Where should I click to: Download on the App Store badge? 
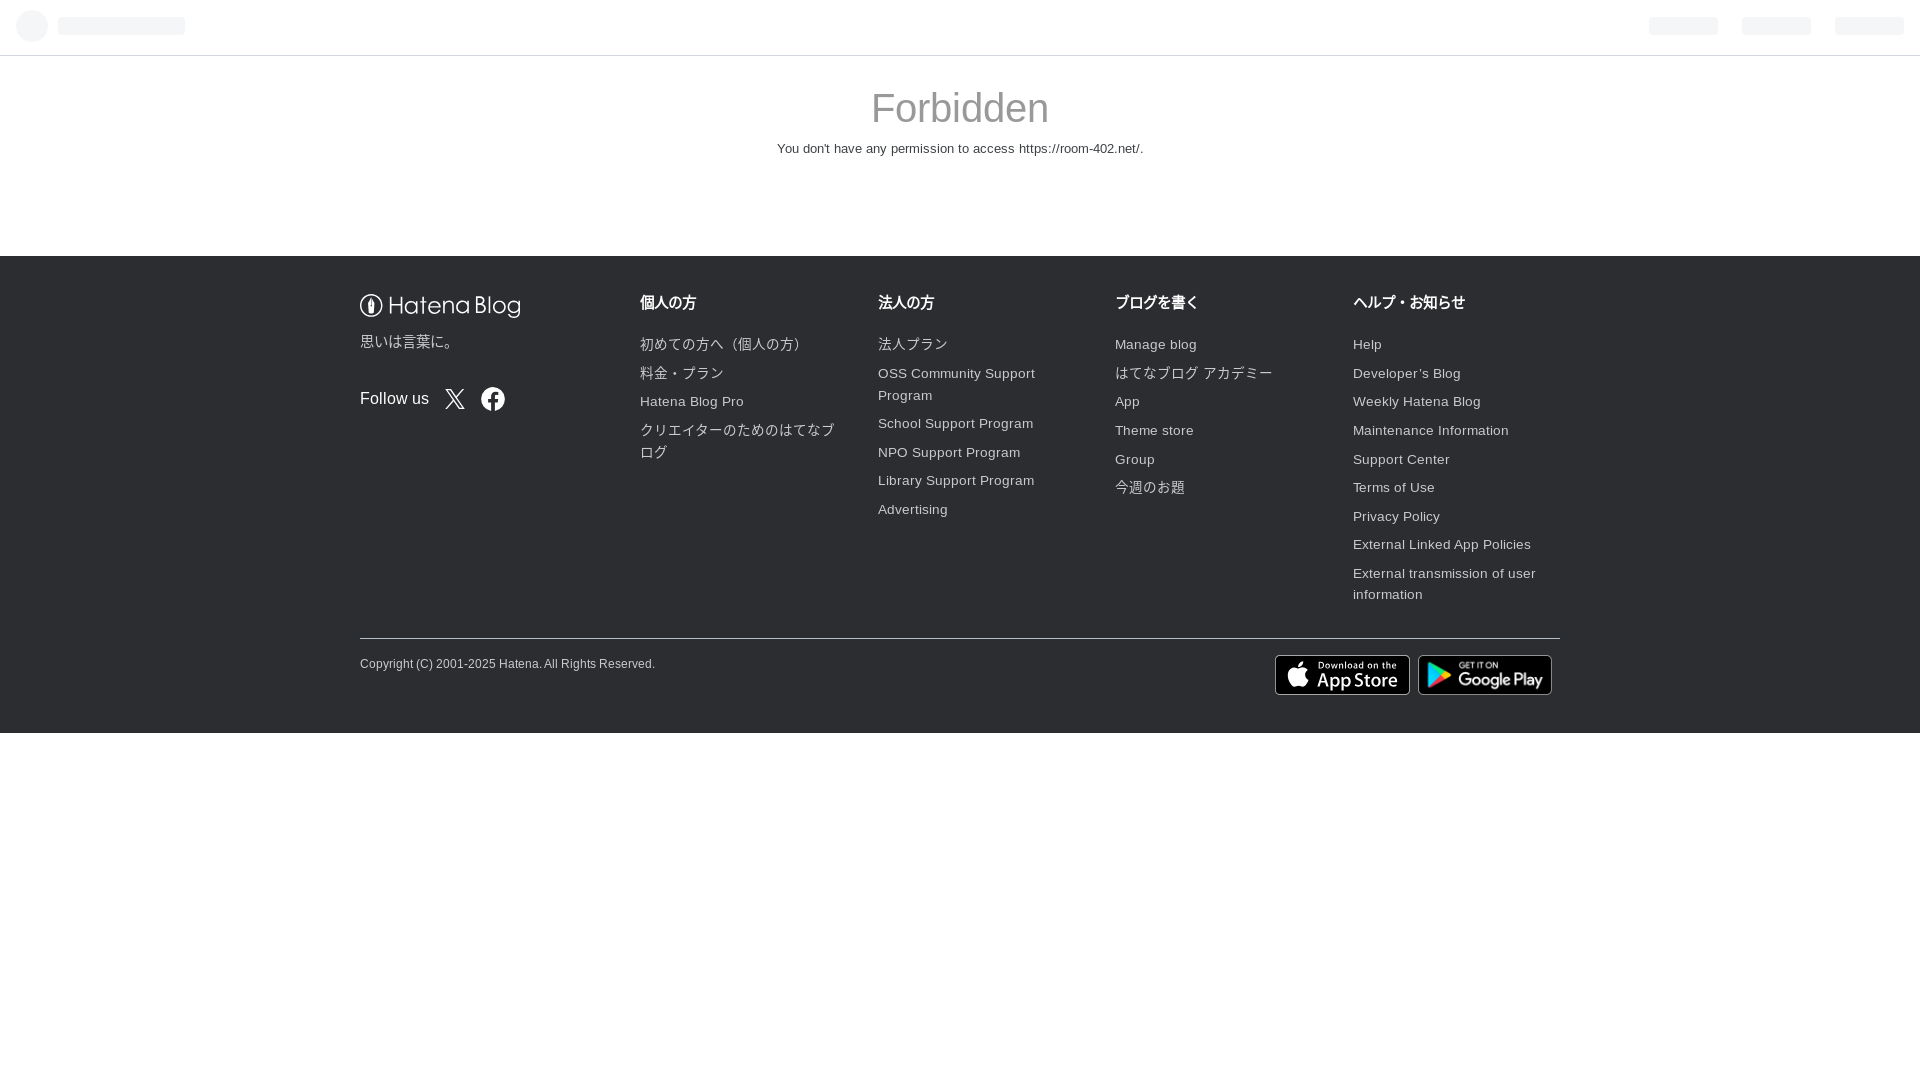pyautogui.click(x=1342, y=675)
